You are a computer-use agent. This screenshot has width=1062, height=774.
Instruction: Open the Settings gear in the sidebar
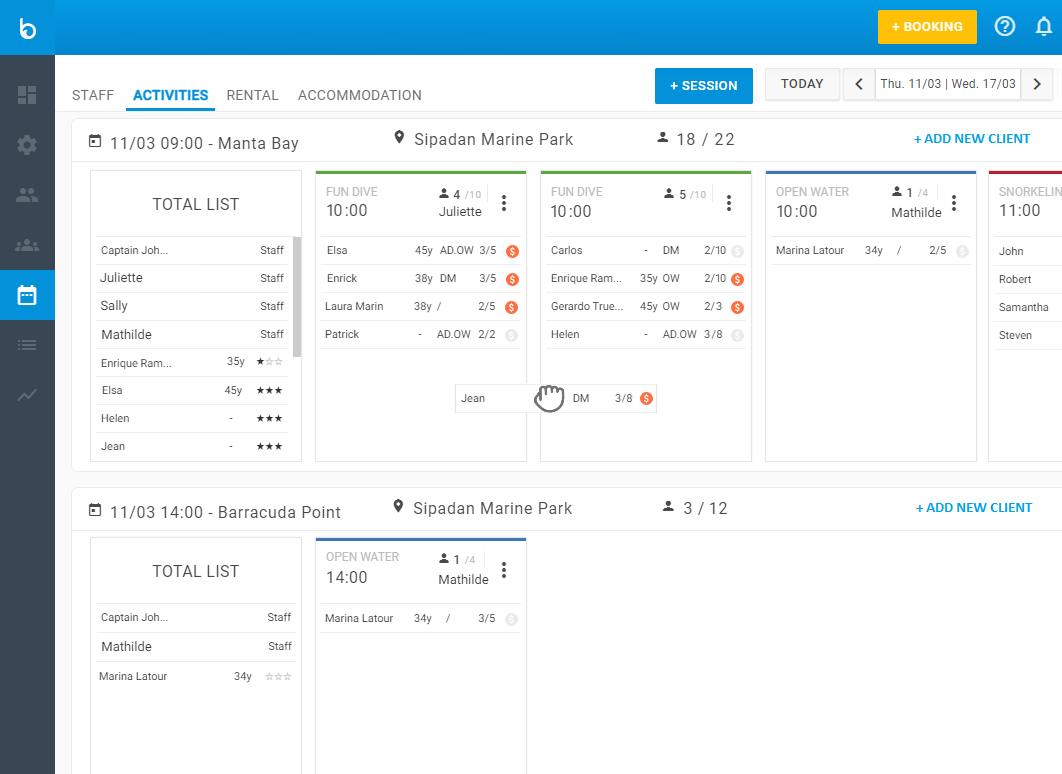tap(27, 145)
